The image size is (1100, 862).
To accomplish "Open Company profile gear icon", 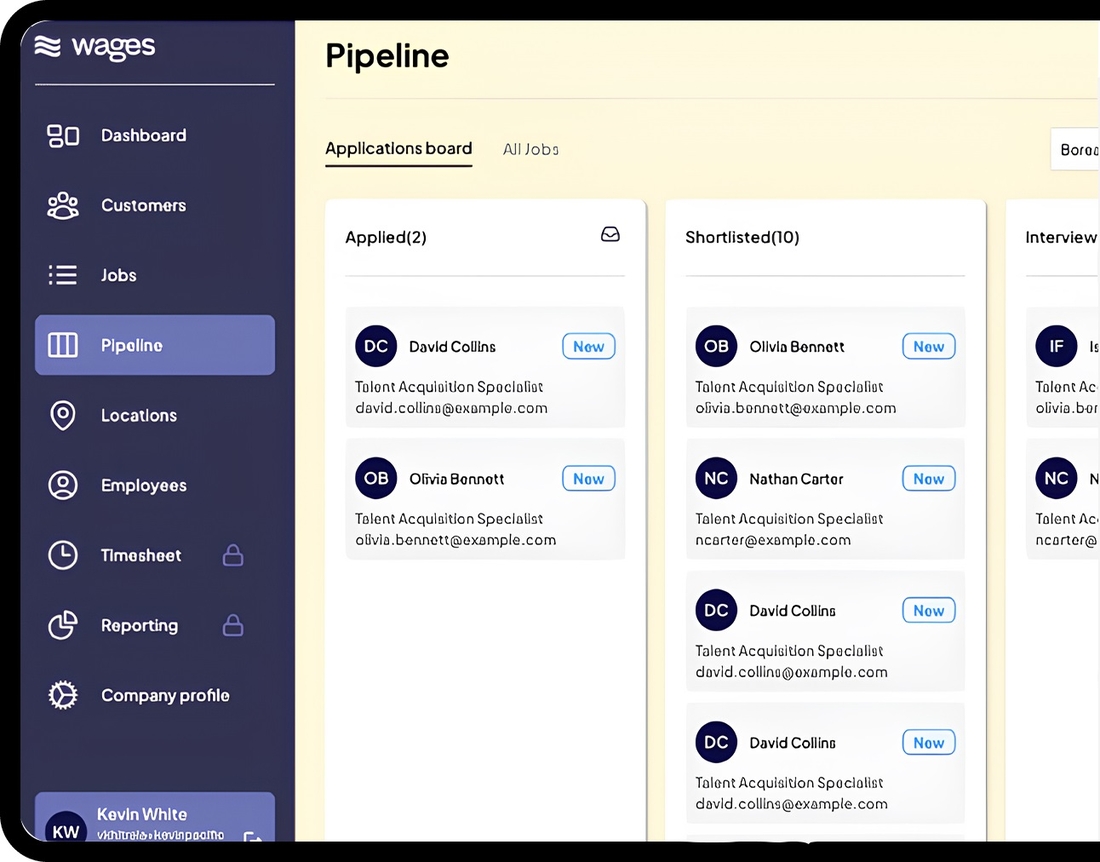I will [x=63, y=695].
